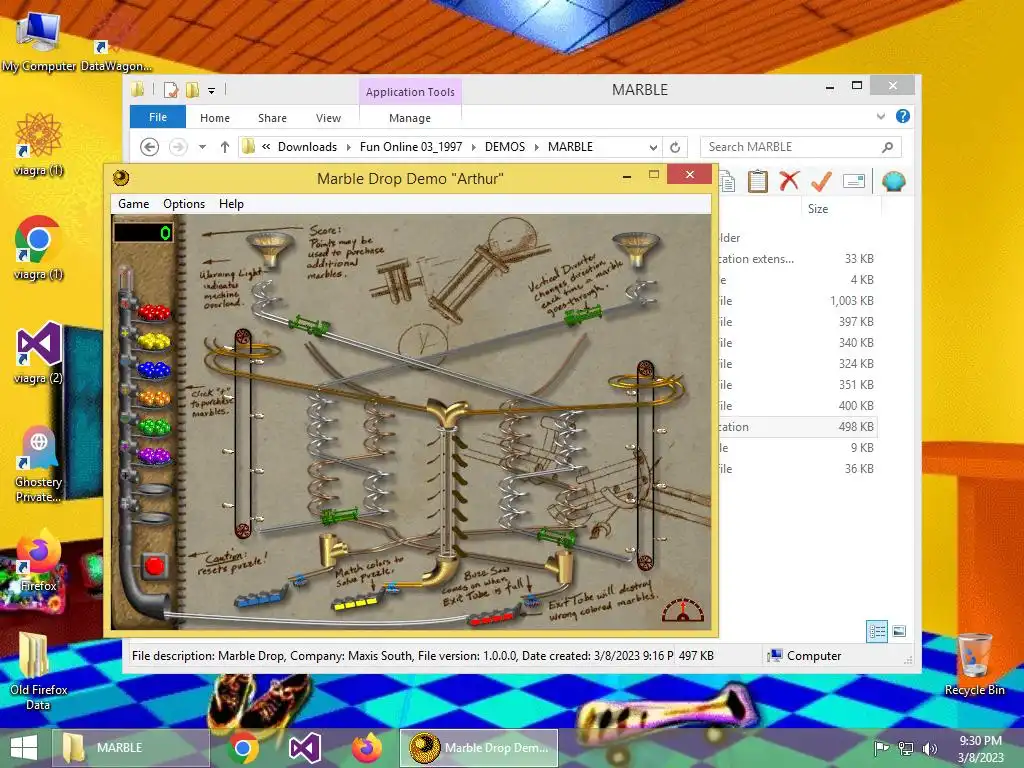Select the file sized 1,003 KB
Image resolution: width=1024 pixels, height=768 pixels.
tap(797, 301)
